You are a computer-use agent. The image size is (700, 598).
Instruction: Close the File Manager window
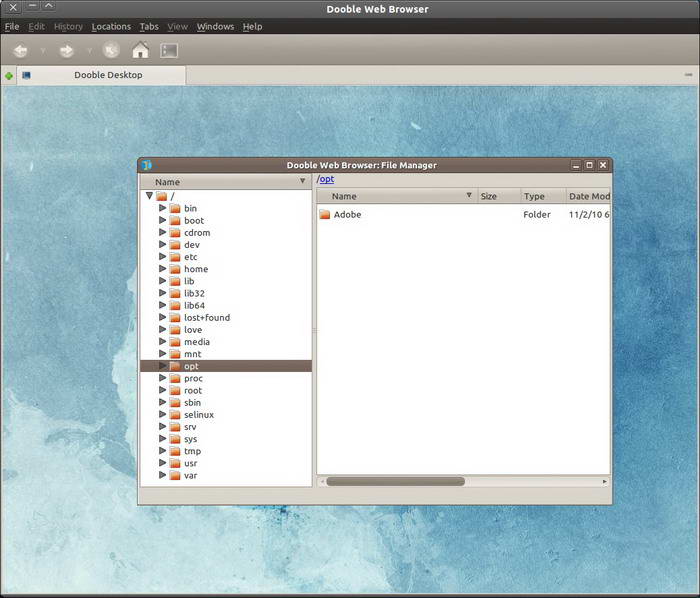click(x=603, y=166)
